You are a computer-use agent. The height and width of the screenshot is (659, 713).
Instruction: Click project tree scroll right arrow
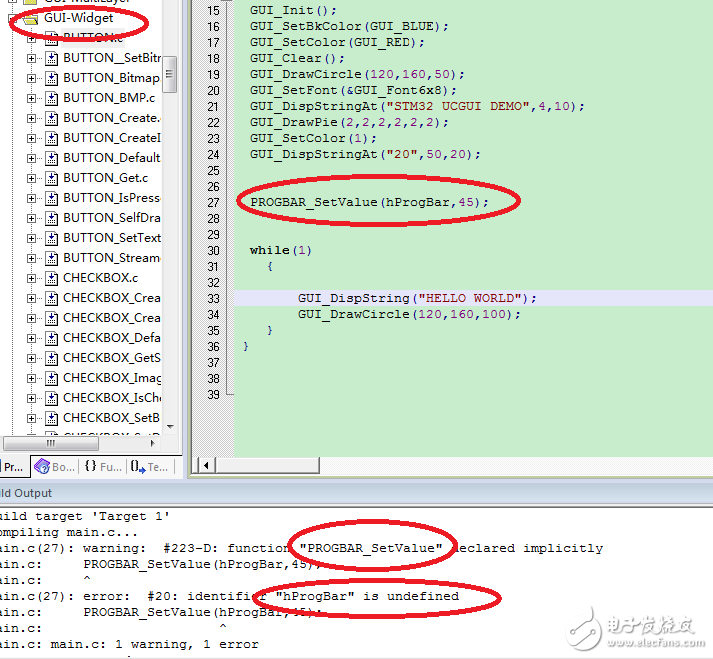pyautogui.click(x=152, y=443)
